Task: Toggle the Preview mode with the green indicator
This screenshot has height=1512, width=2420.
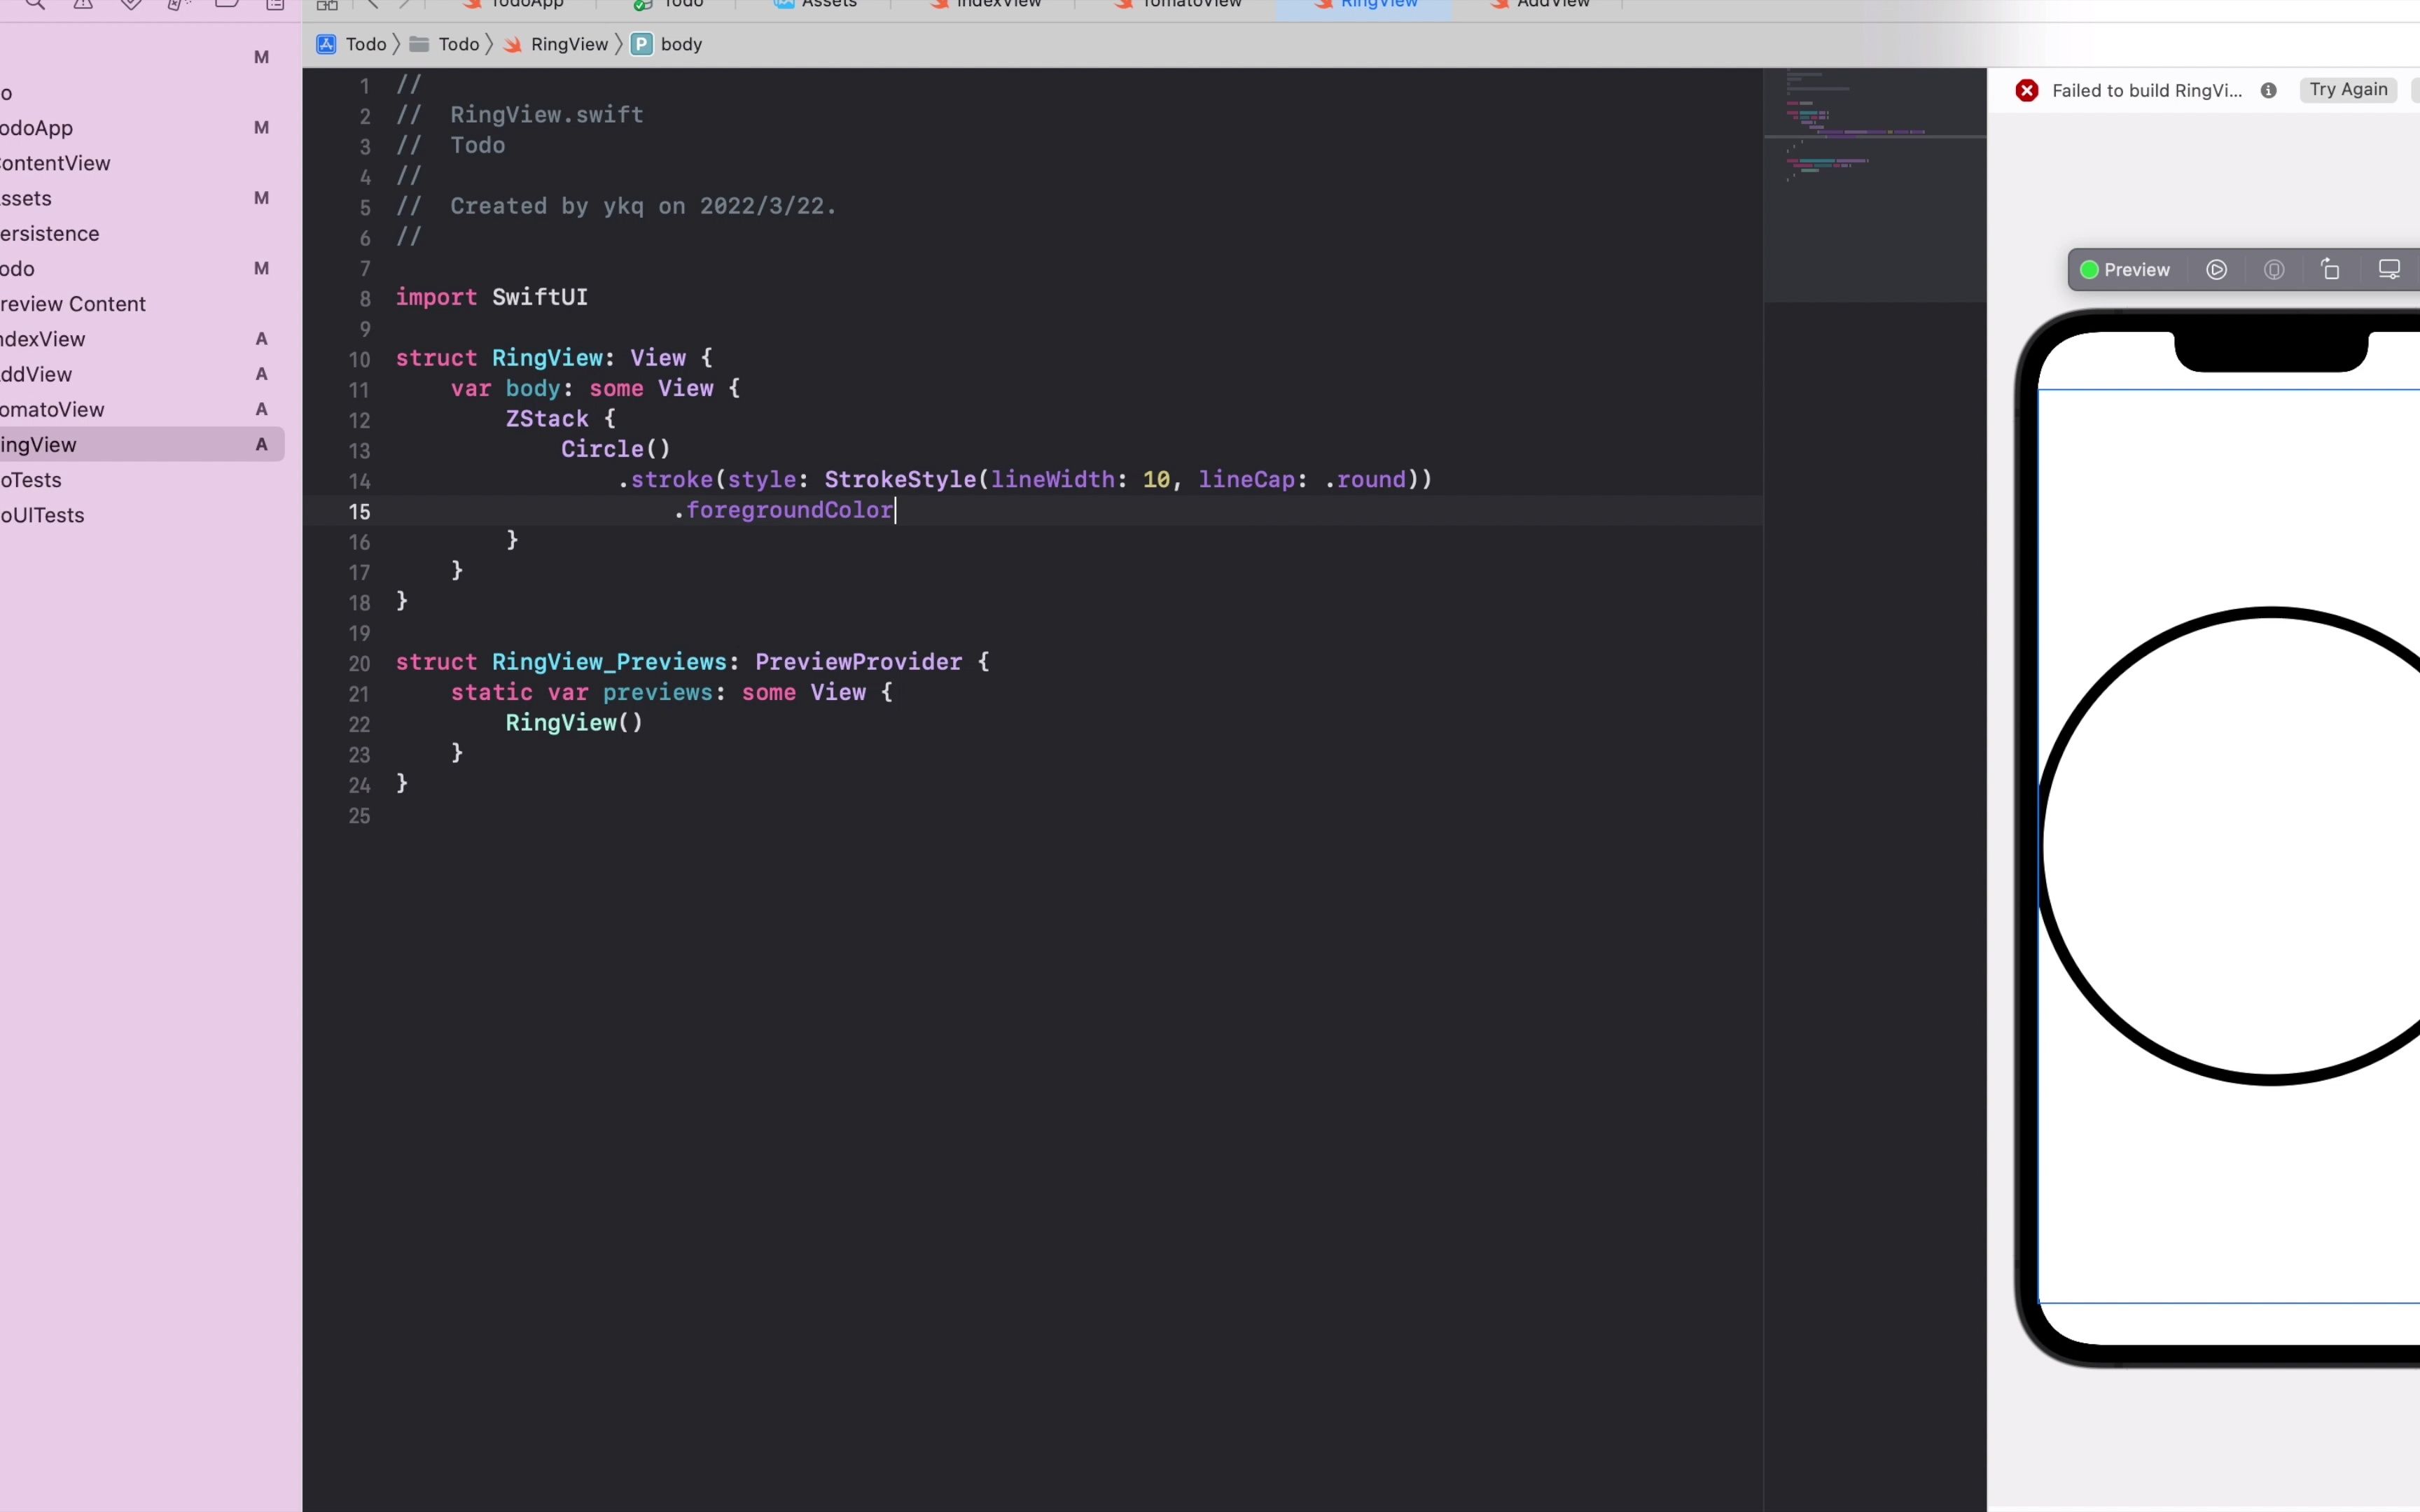Action: (x=2126, y=270)
